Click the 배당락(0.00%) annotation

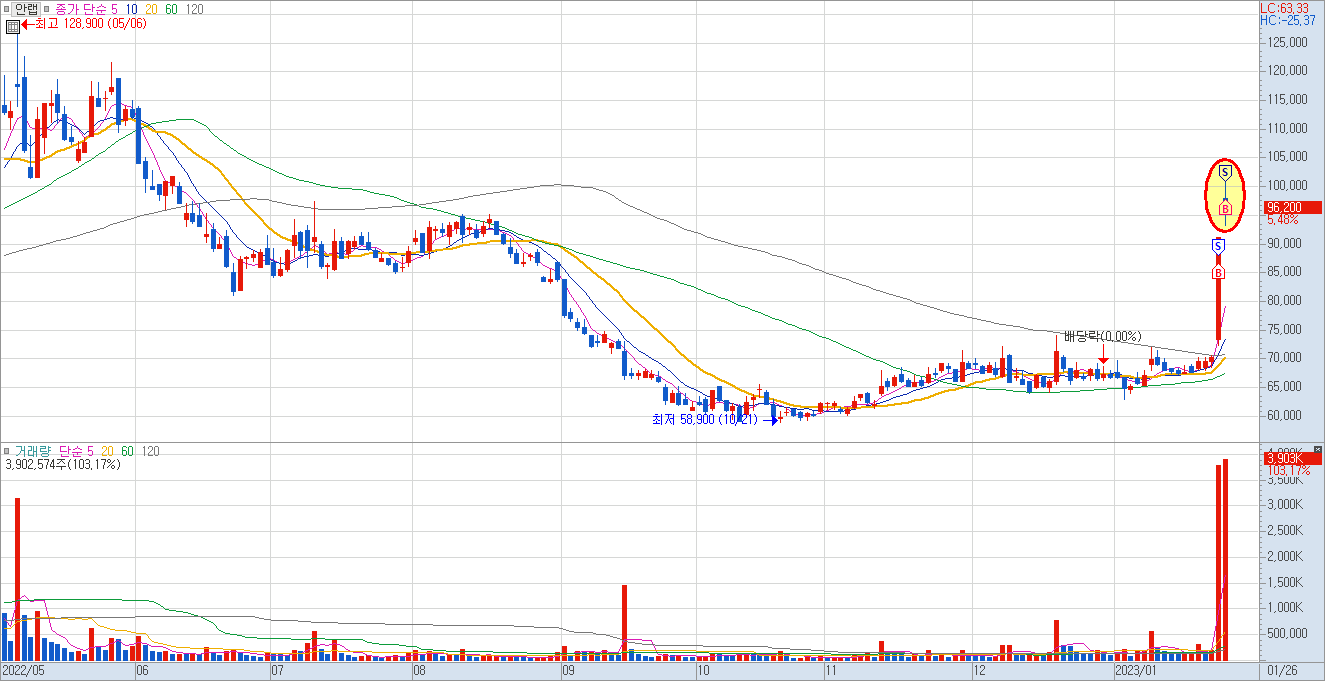pyautogui.click(x=1103, y=337)
